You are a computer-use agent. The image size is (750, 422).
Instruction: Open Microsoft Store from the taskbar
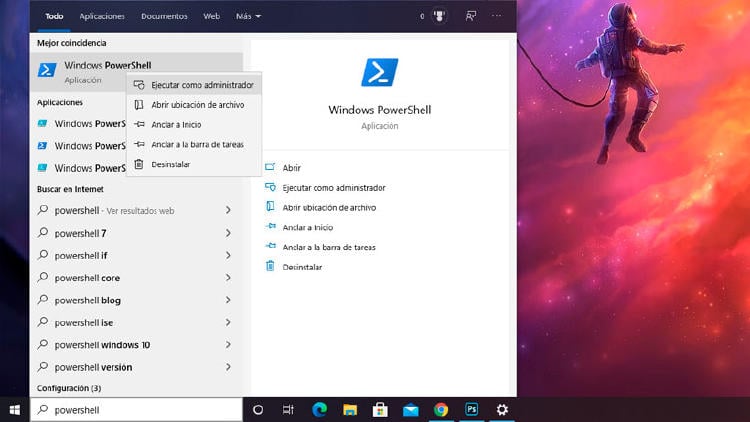coord(380,409)
